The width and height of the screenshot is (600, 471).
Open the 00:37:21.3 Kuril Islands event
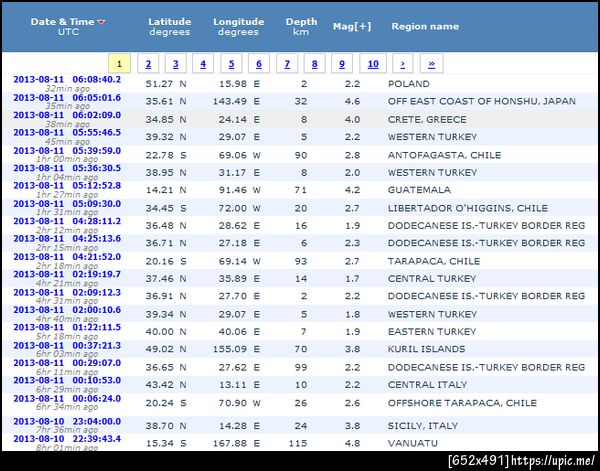67,346
